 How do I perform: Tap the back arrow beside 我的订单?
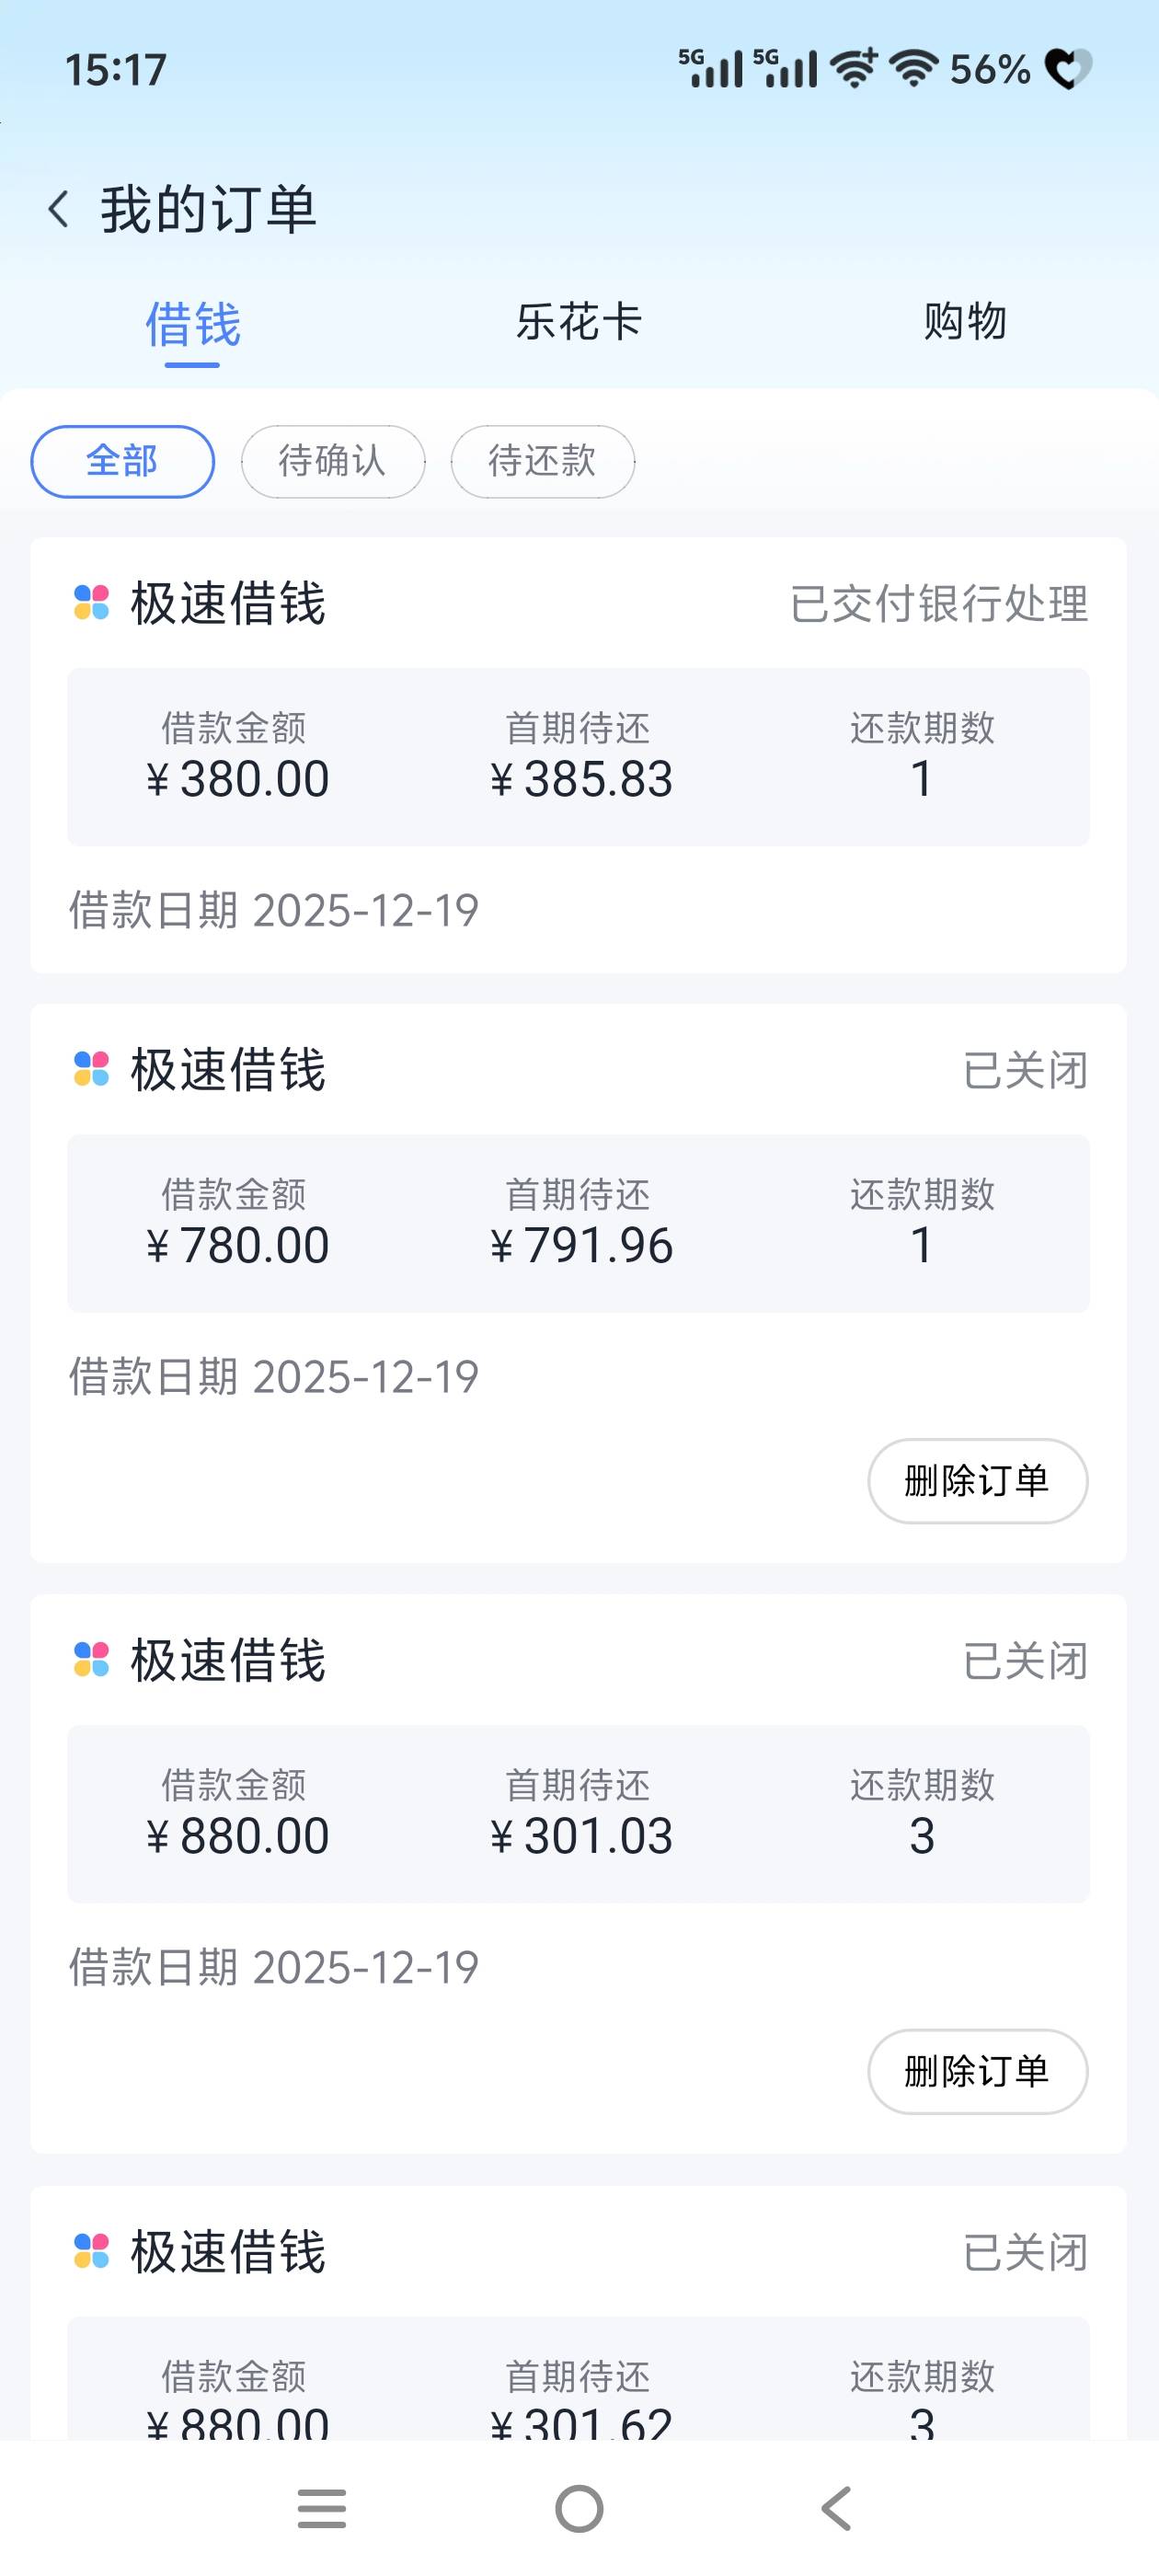click(59, 210)
